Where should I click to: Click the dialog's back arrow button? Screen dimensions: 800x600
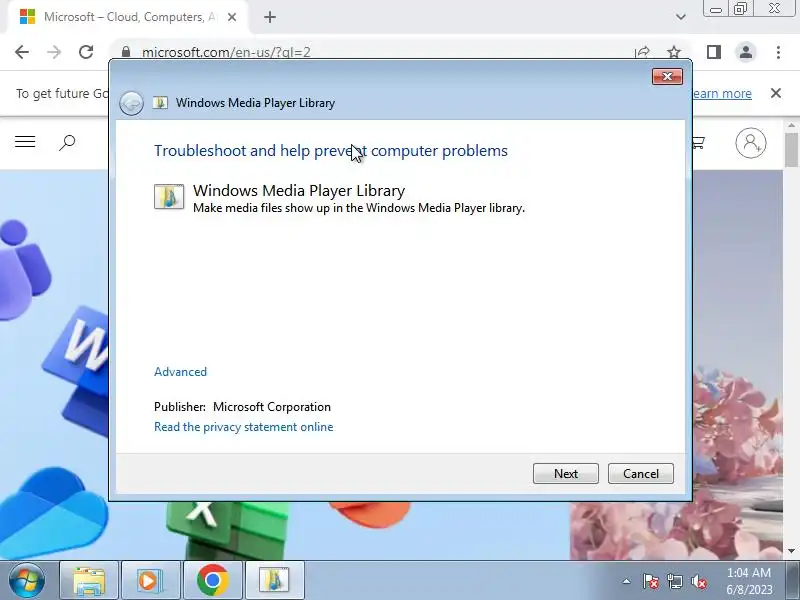click(131, 103)
